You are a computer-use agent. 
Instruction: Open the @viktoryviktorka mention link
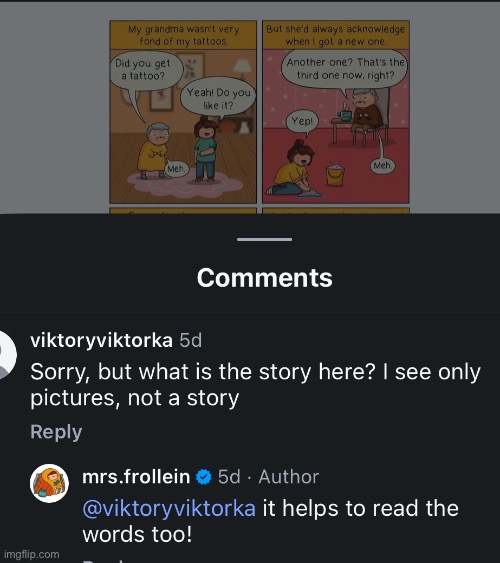point(169,508)
